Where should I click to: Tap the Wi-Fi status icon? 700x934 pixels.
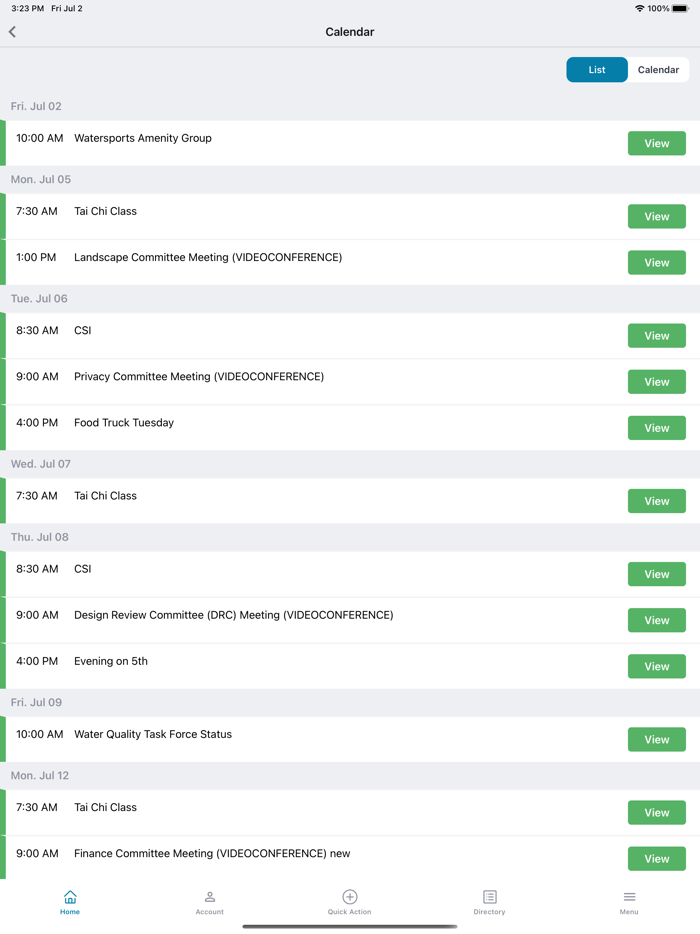coord(639,8)
